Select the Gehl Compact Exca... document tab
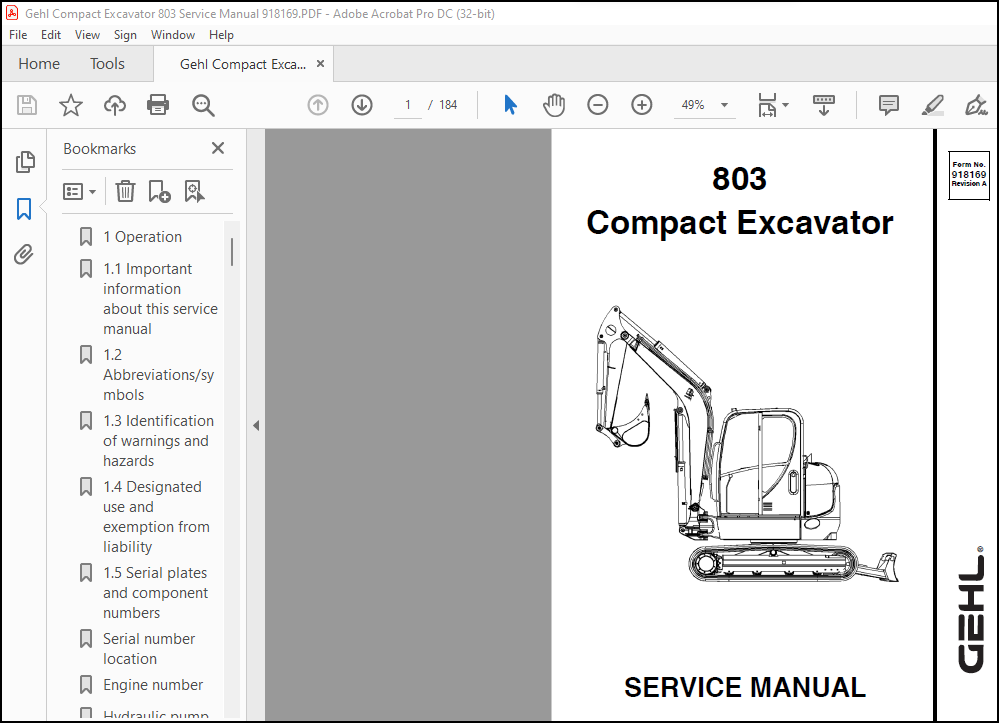The height and width of the screenshot is (723, 999). click(243, 64)
